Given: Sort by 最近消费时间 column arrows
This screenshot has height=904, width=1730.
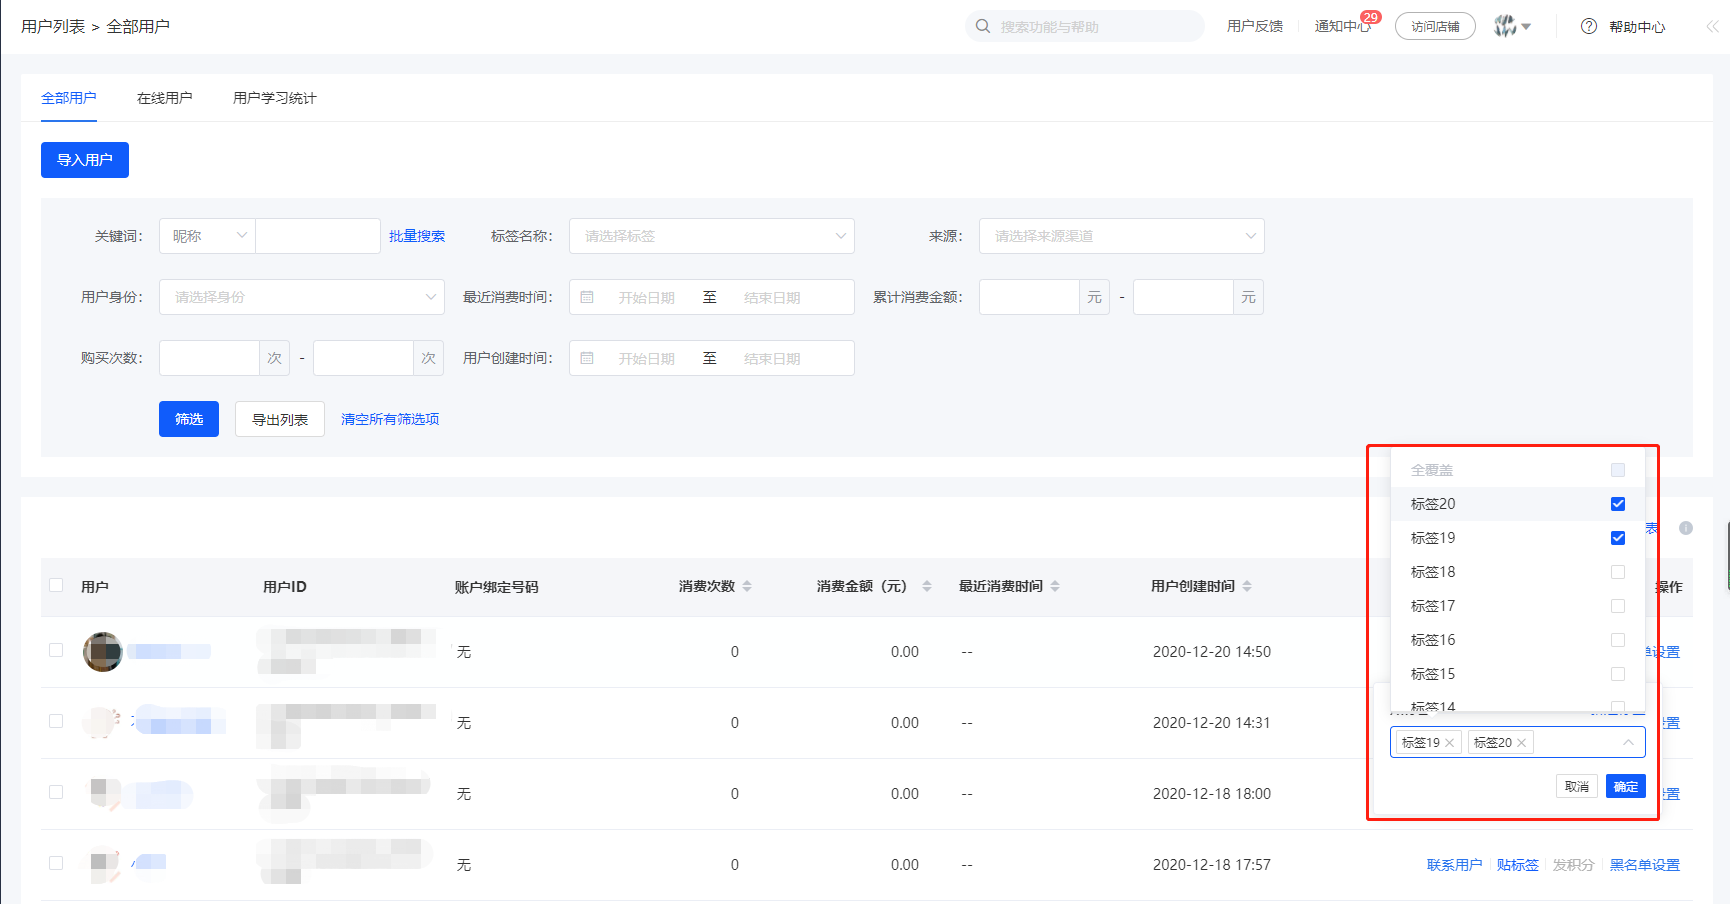Looking at the screenshot, I should [x=1055, y=586].
